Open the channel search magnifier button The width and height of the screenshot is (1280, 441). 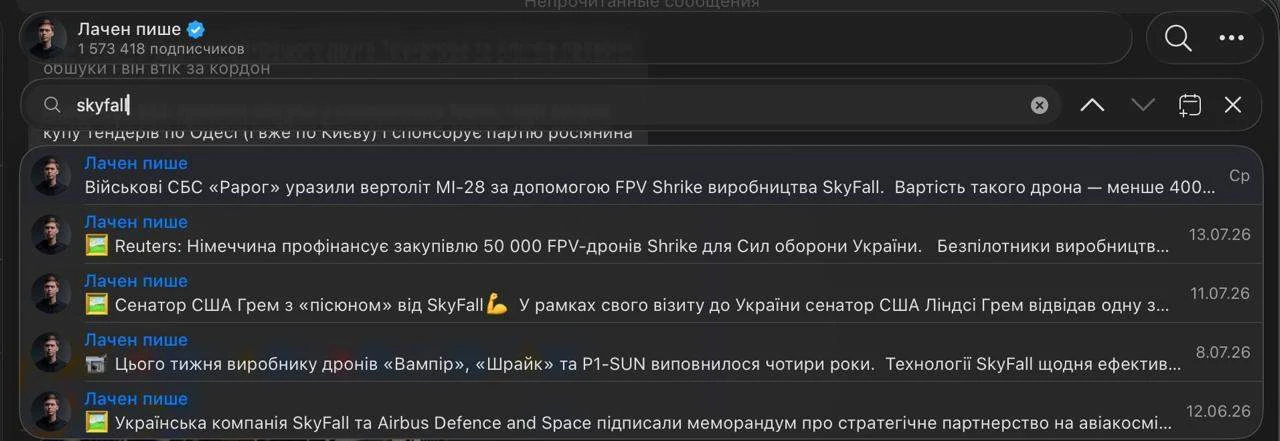1178,38
